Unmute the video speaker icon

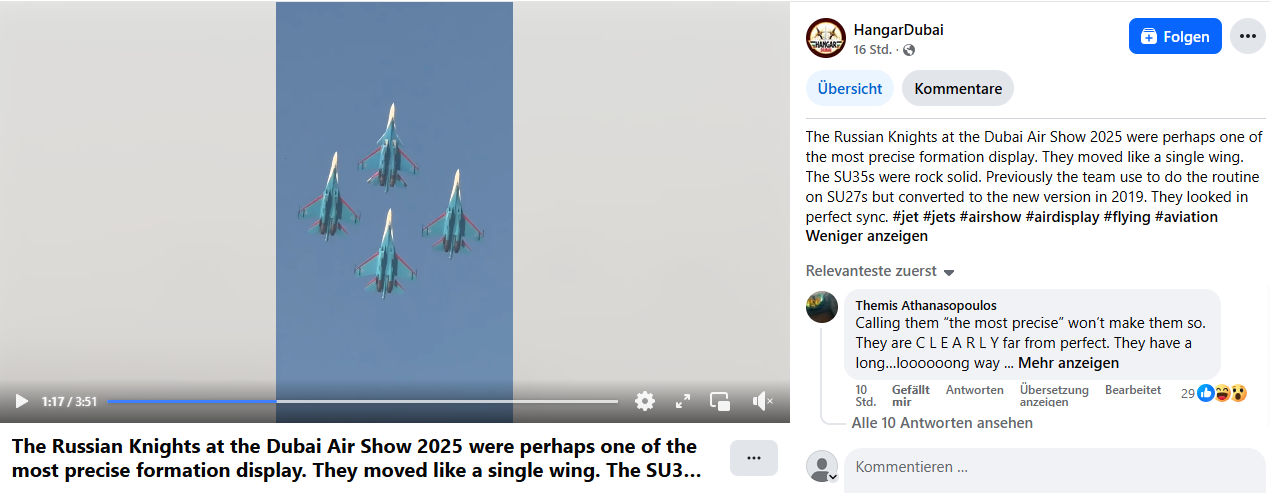(762, 401)
